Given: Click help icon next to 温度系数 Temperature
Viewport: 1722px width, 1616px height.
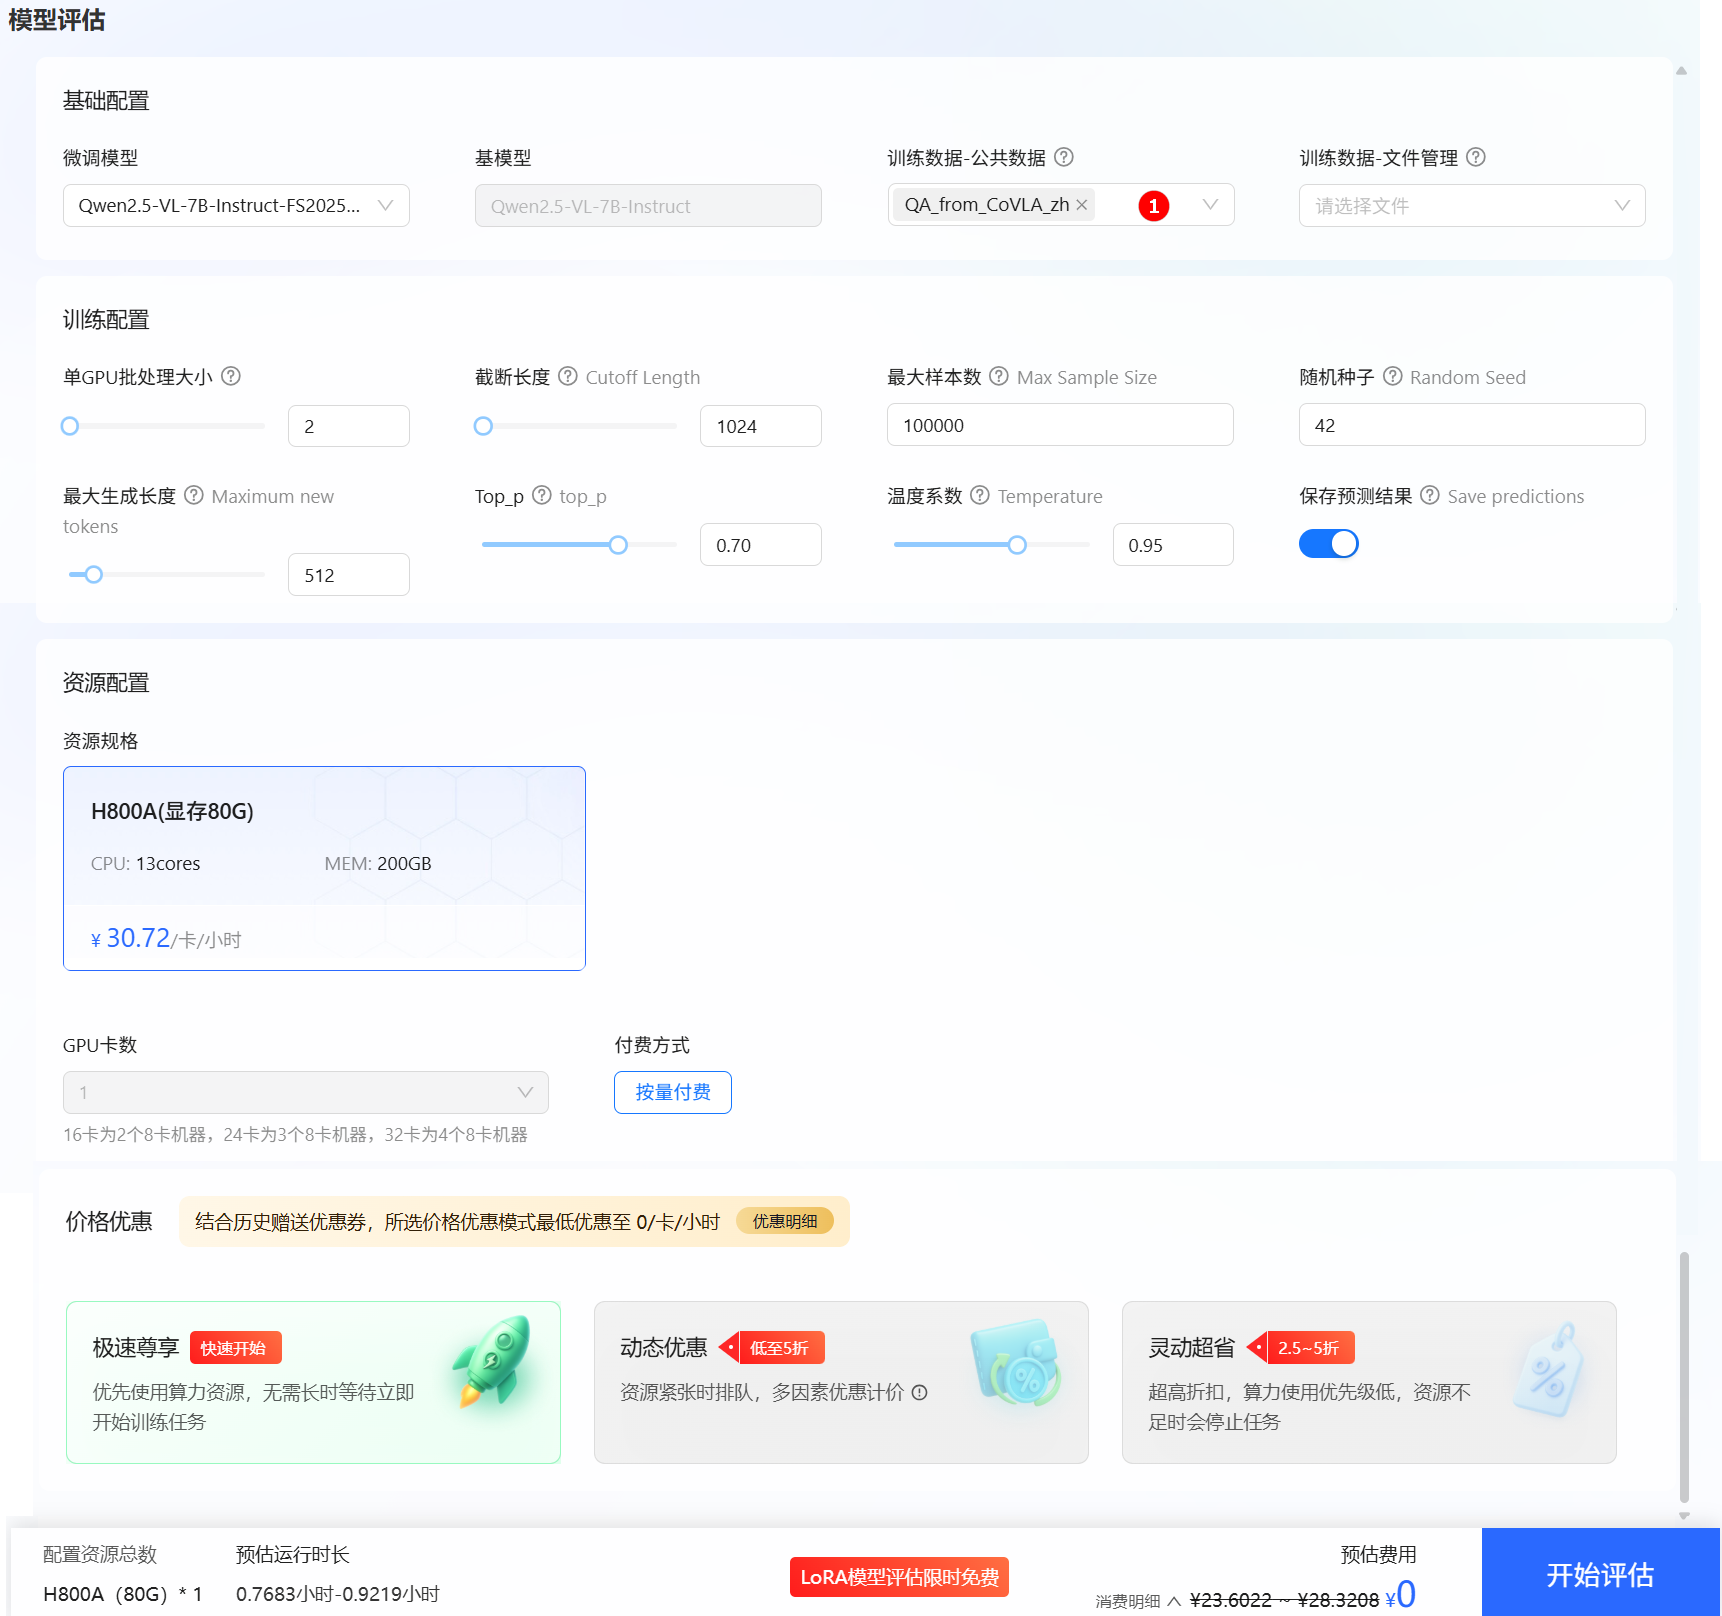Looking at the screenshot, I should pyautogui.click(x=980, y=495).
